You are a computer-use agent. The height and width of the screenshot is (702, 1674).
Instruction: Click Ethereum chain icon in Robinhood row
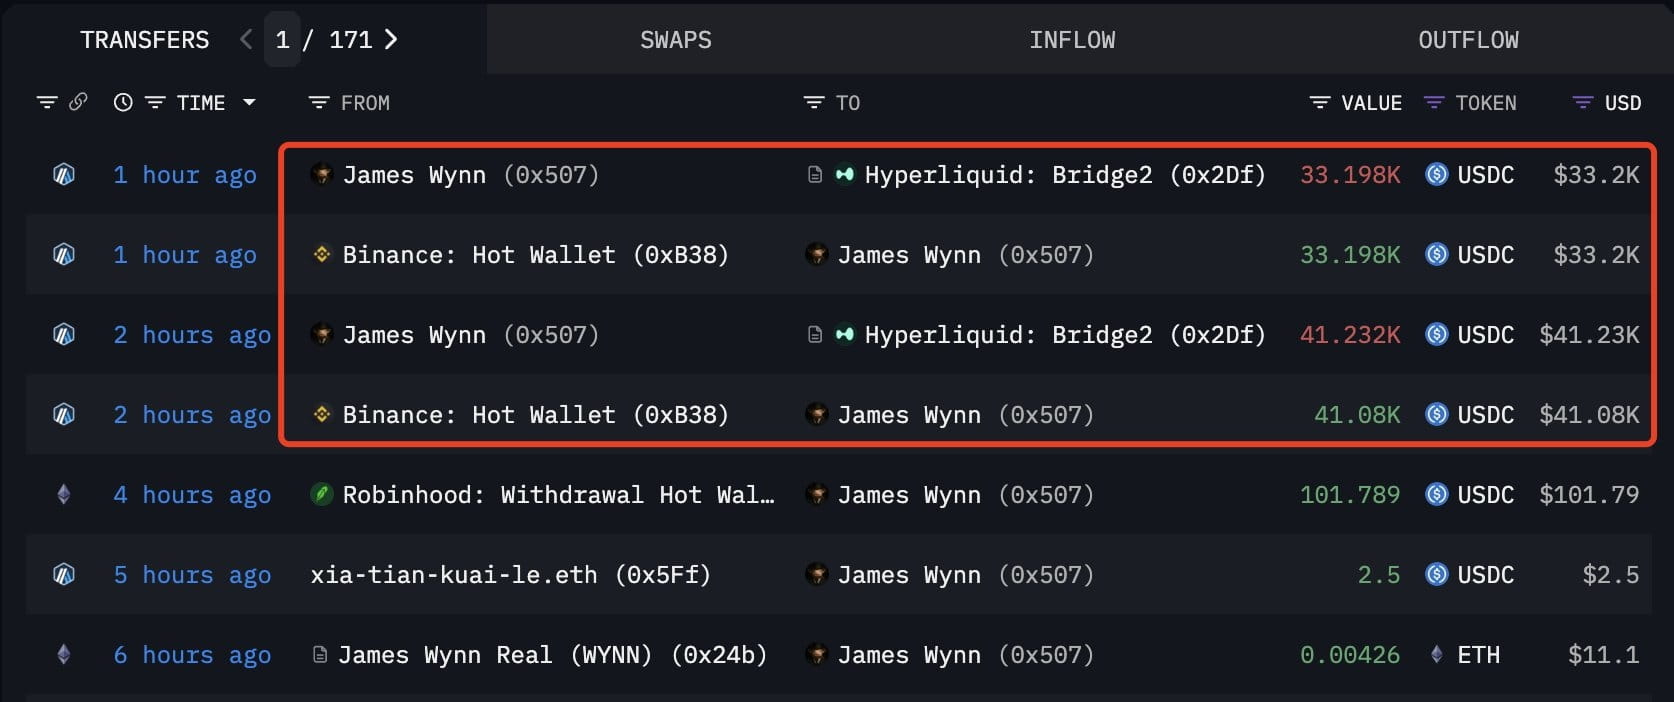[64, 495]
